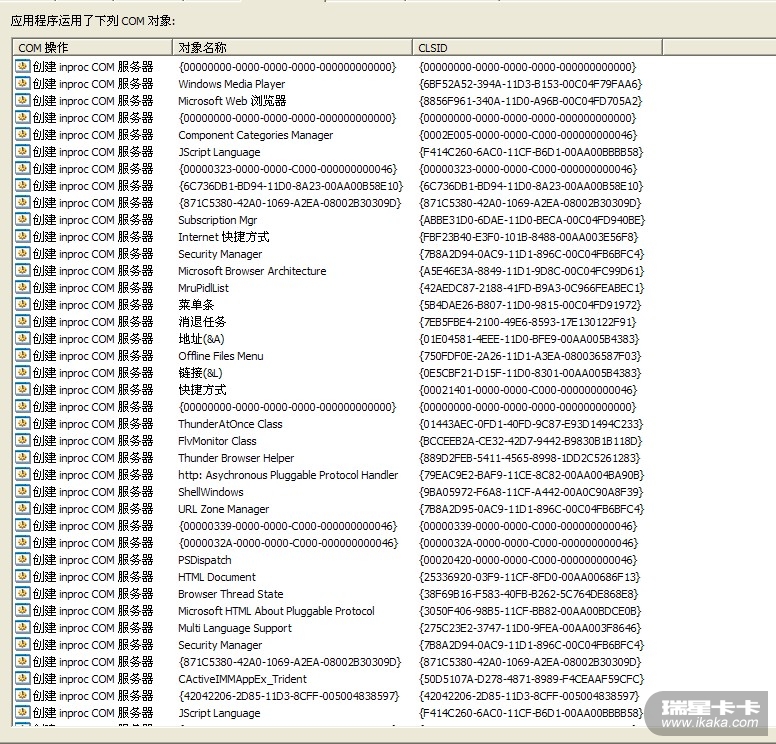Sort by the CLSID column header
The height and width of the screenshot is (744, 776).
537,48
